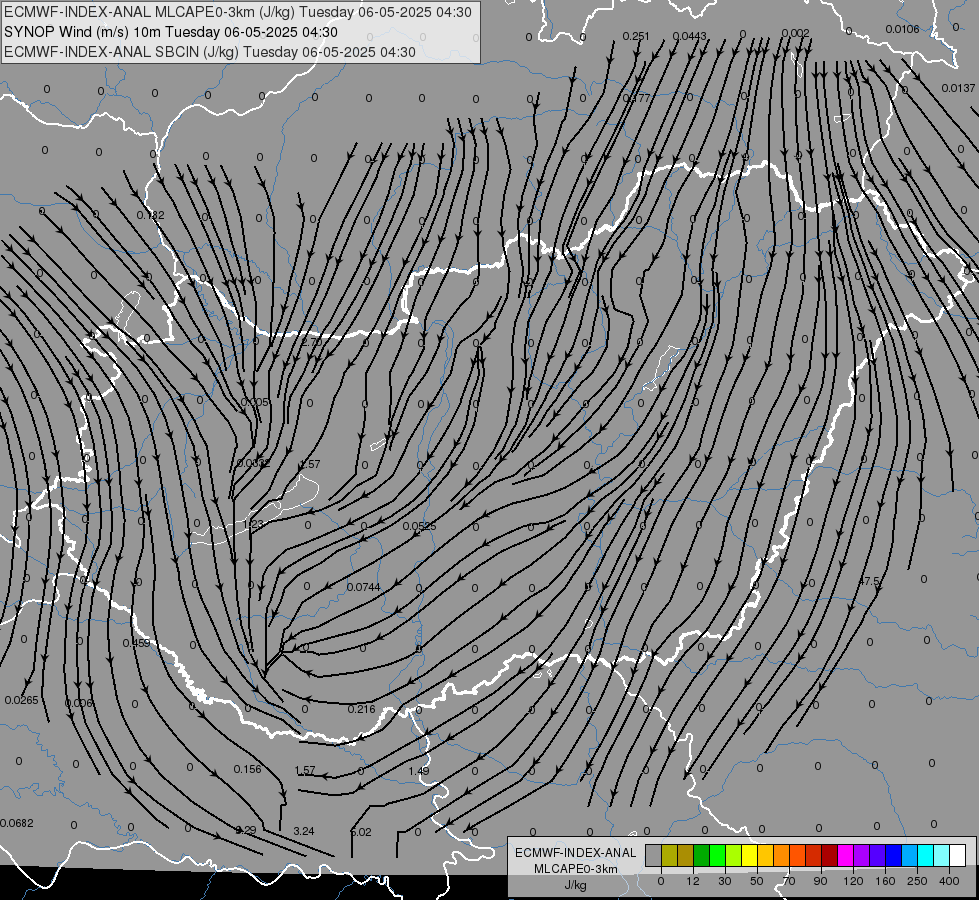Click the SBCIN header line
The height and width of the screenshot is (900, 979).
[x=210, y=52]
